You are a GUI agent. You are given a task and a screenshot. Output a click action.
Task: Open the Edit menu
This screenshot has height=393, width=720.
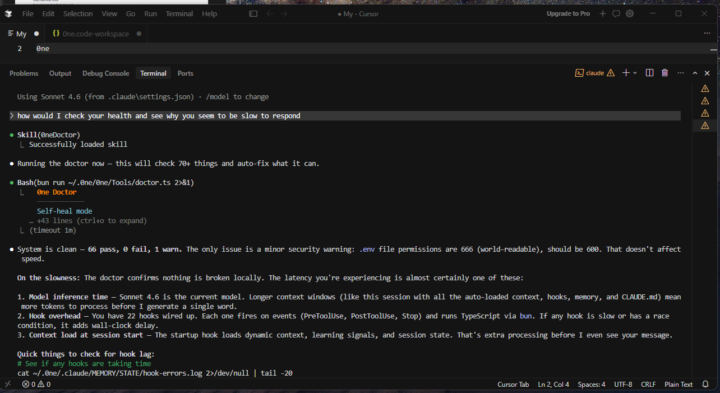48,14
